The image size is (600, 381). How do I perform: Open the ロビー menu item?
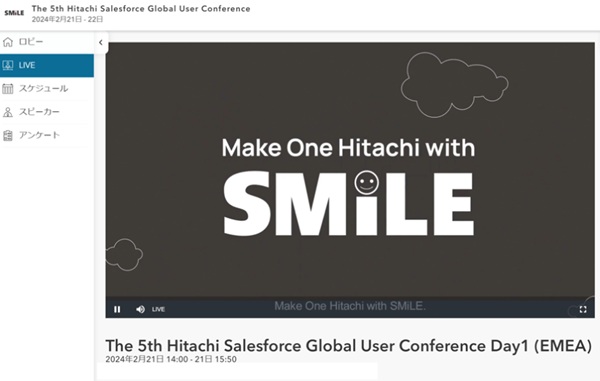(x=47, y=42)
